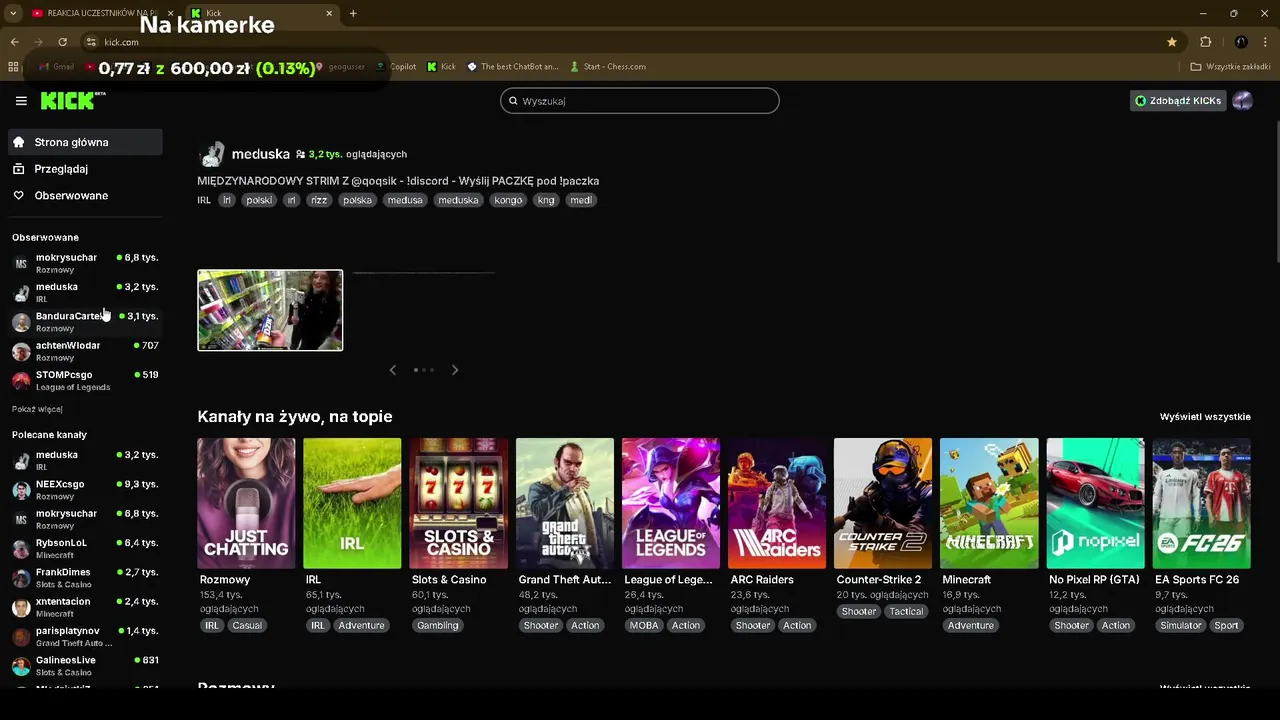Click RybsonLoL avatar in sidebar
This screenshot has width=1280, height=720.
(21, 548)
